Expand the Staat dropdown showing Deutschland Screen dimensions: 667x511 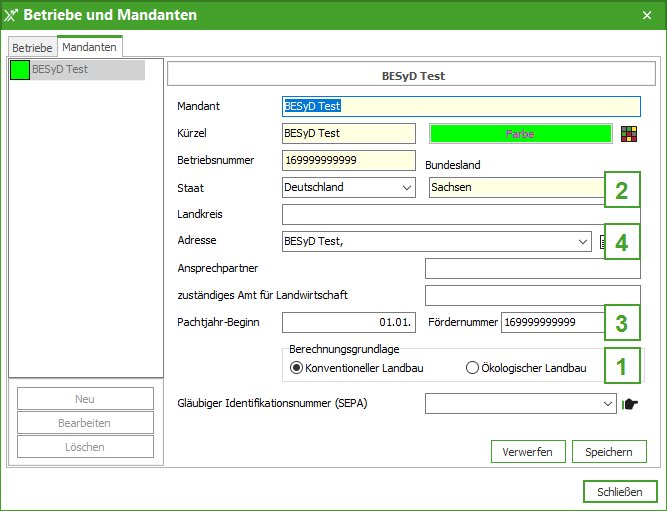pos(406,187)
